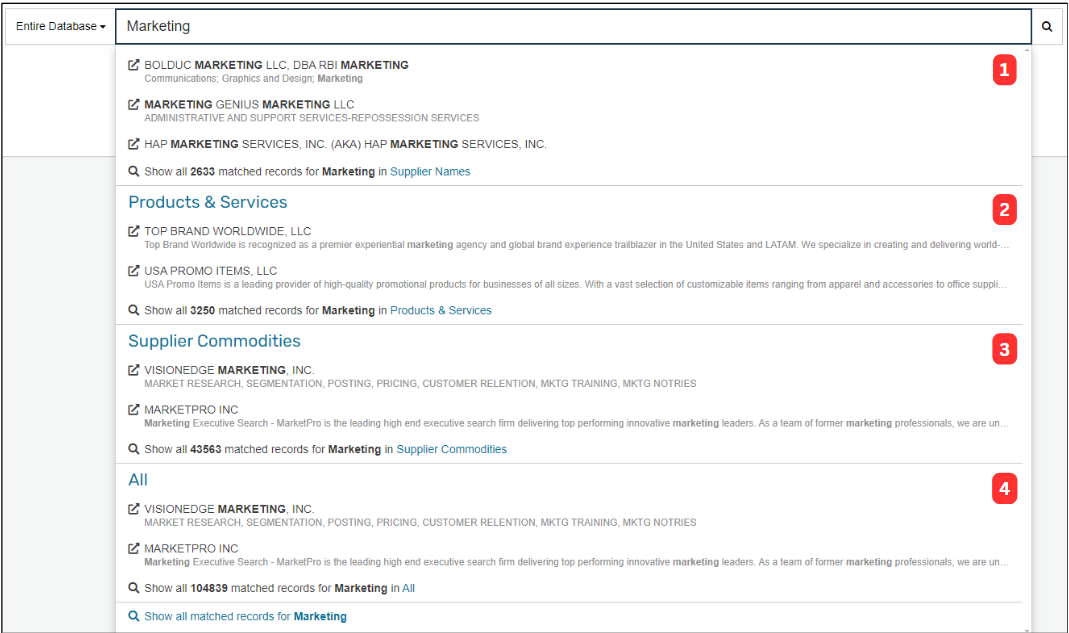The height and width of the screenshot is (633, 1069).
Task: Click USA Promo Items description text
Action: 575,284
